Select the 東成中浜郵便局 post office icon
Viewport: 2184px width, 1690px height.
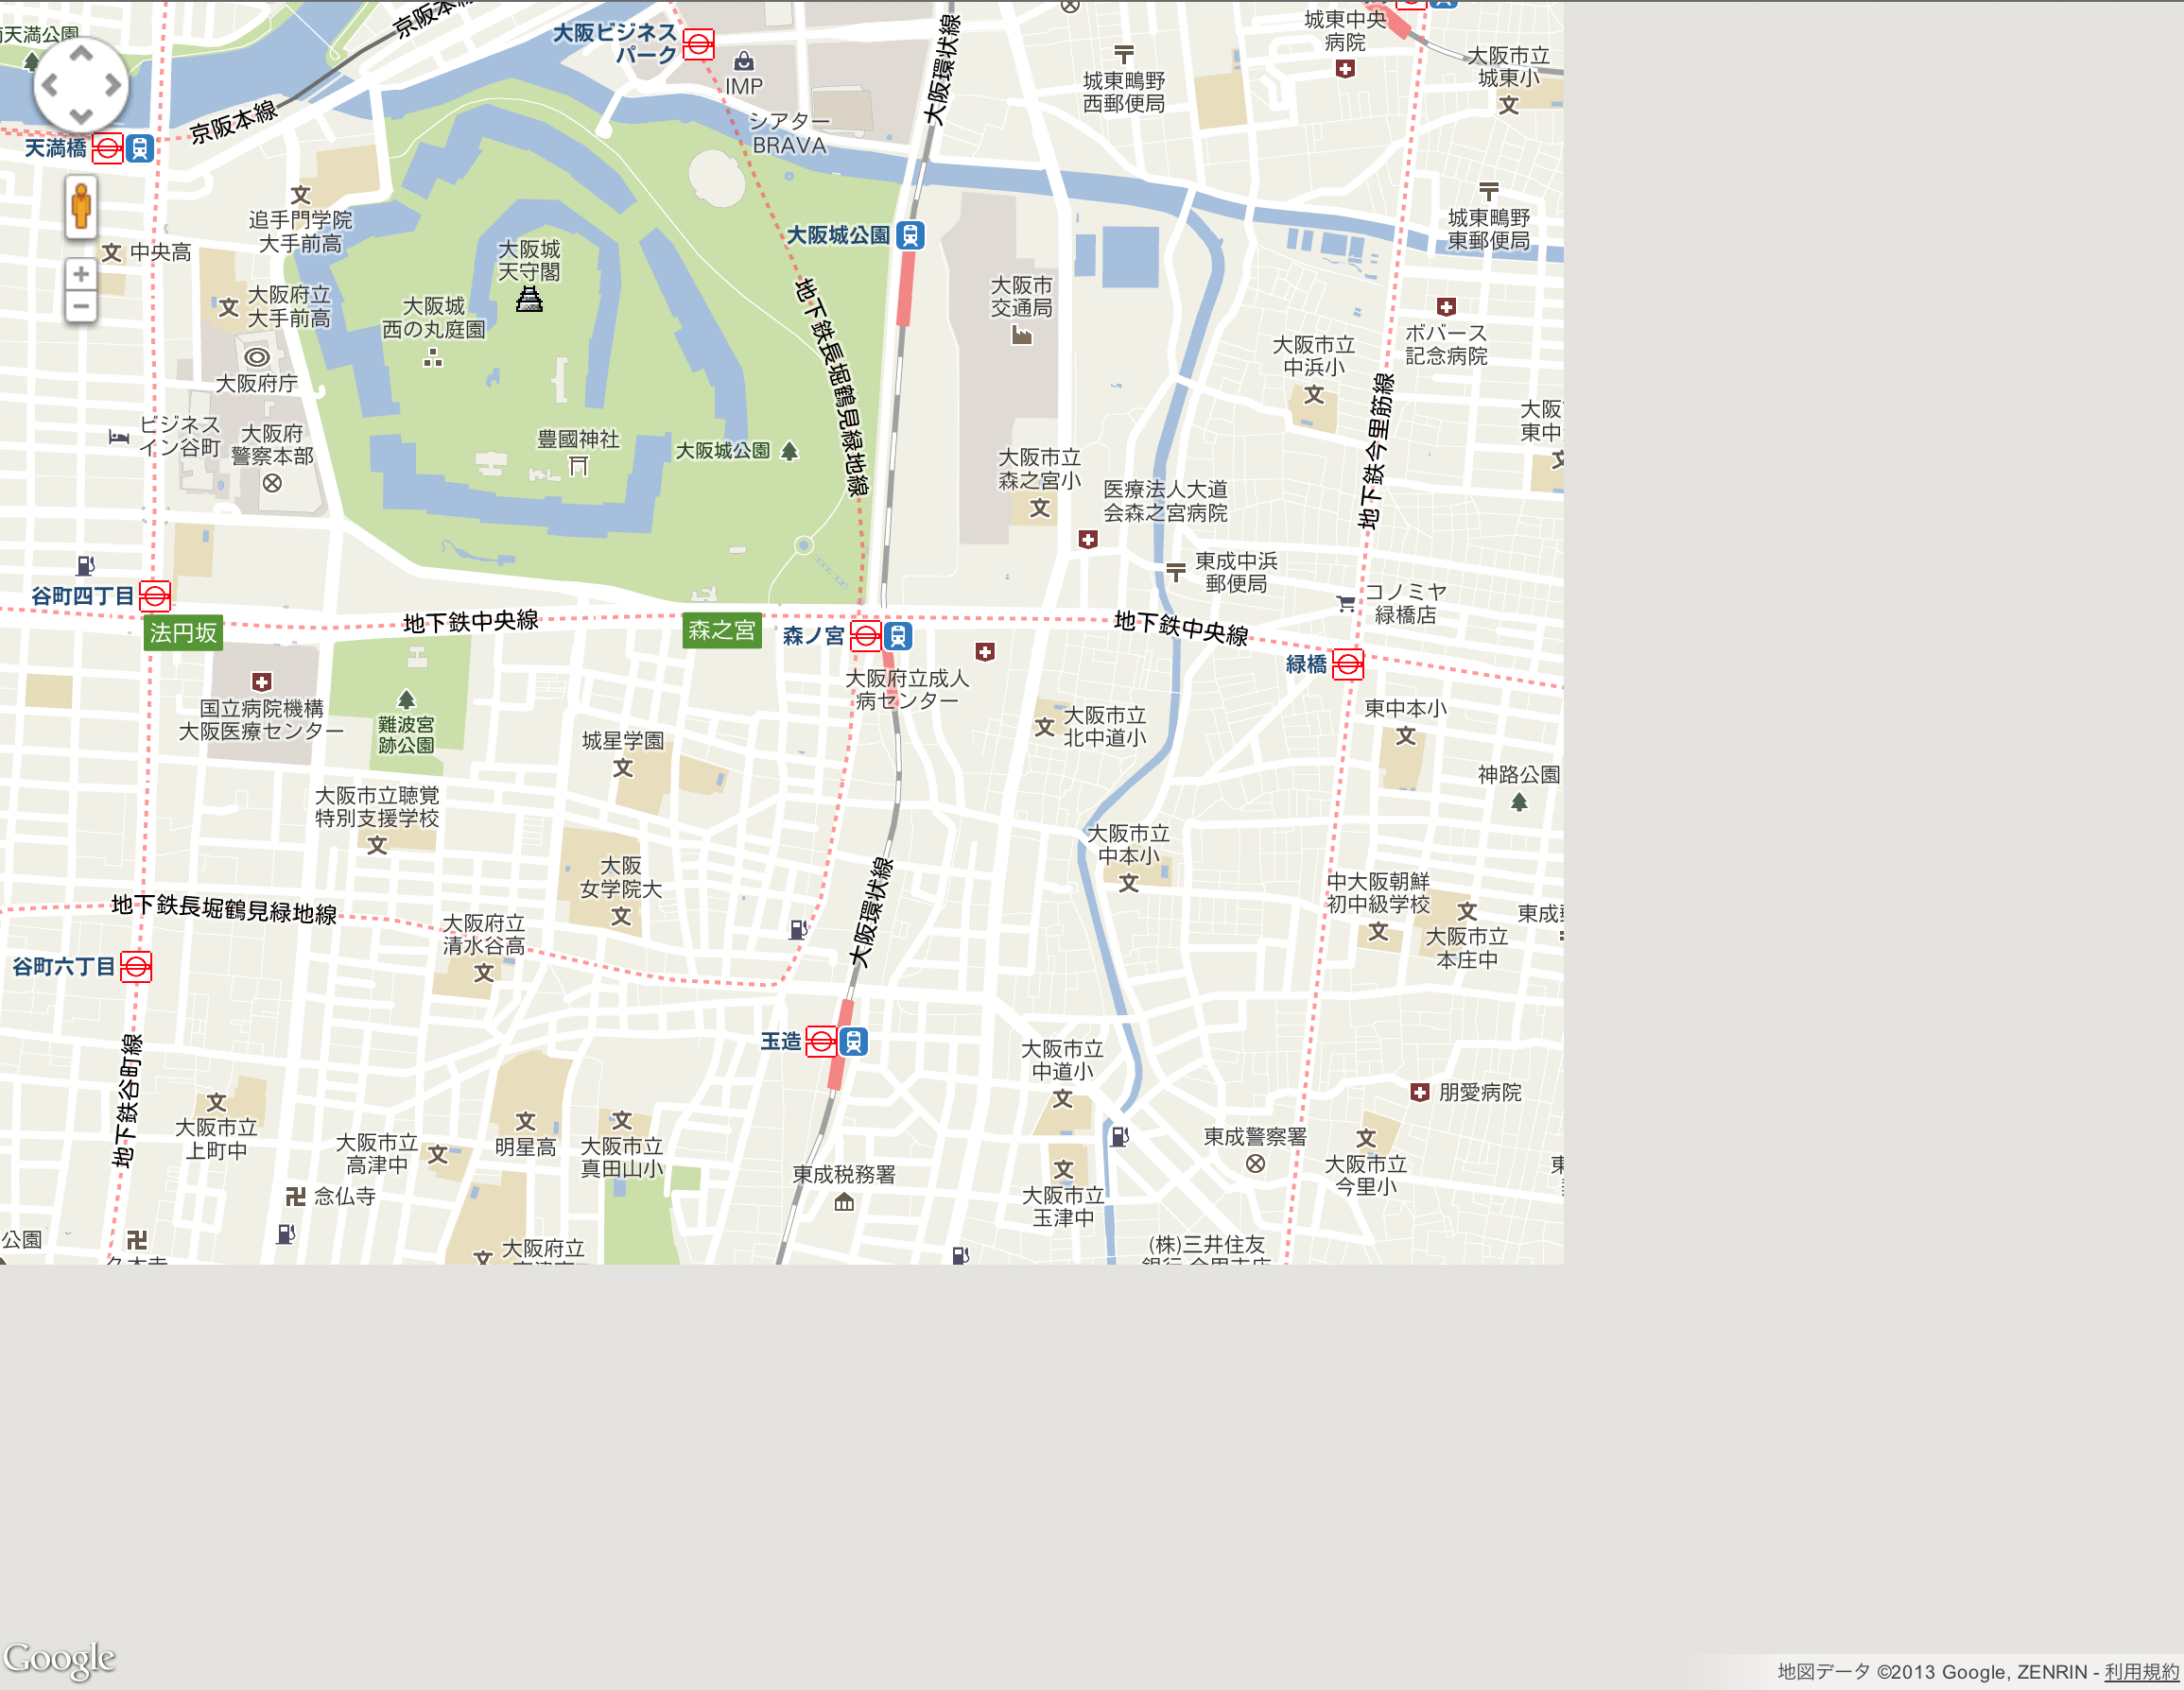pyautogui.click(x=1176, y=571)
